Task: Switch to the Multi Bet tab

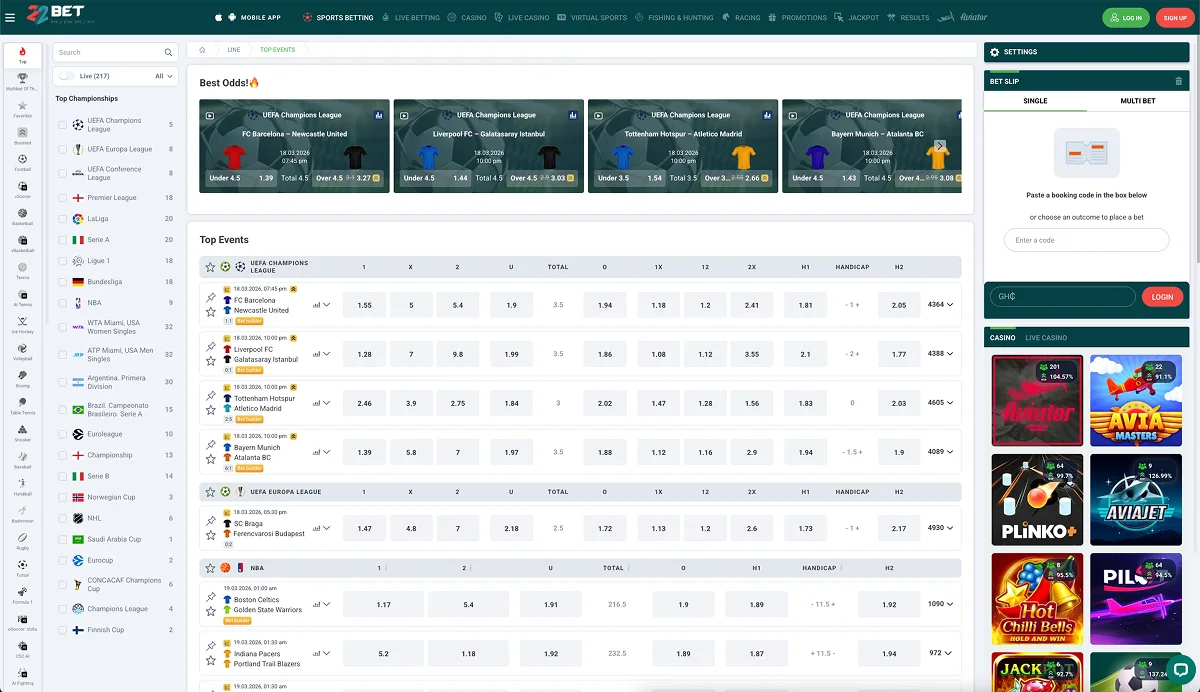Action: click(1137, 101)
